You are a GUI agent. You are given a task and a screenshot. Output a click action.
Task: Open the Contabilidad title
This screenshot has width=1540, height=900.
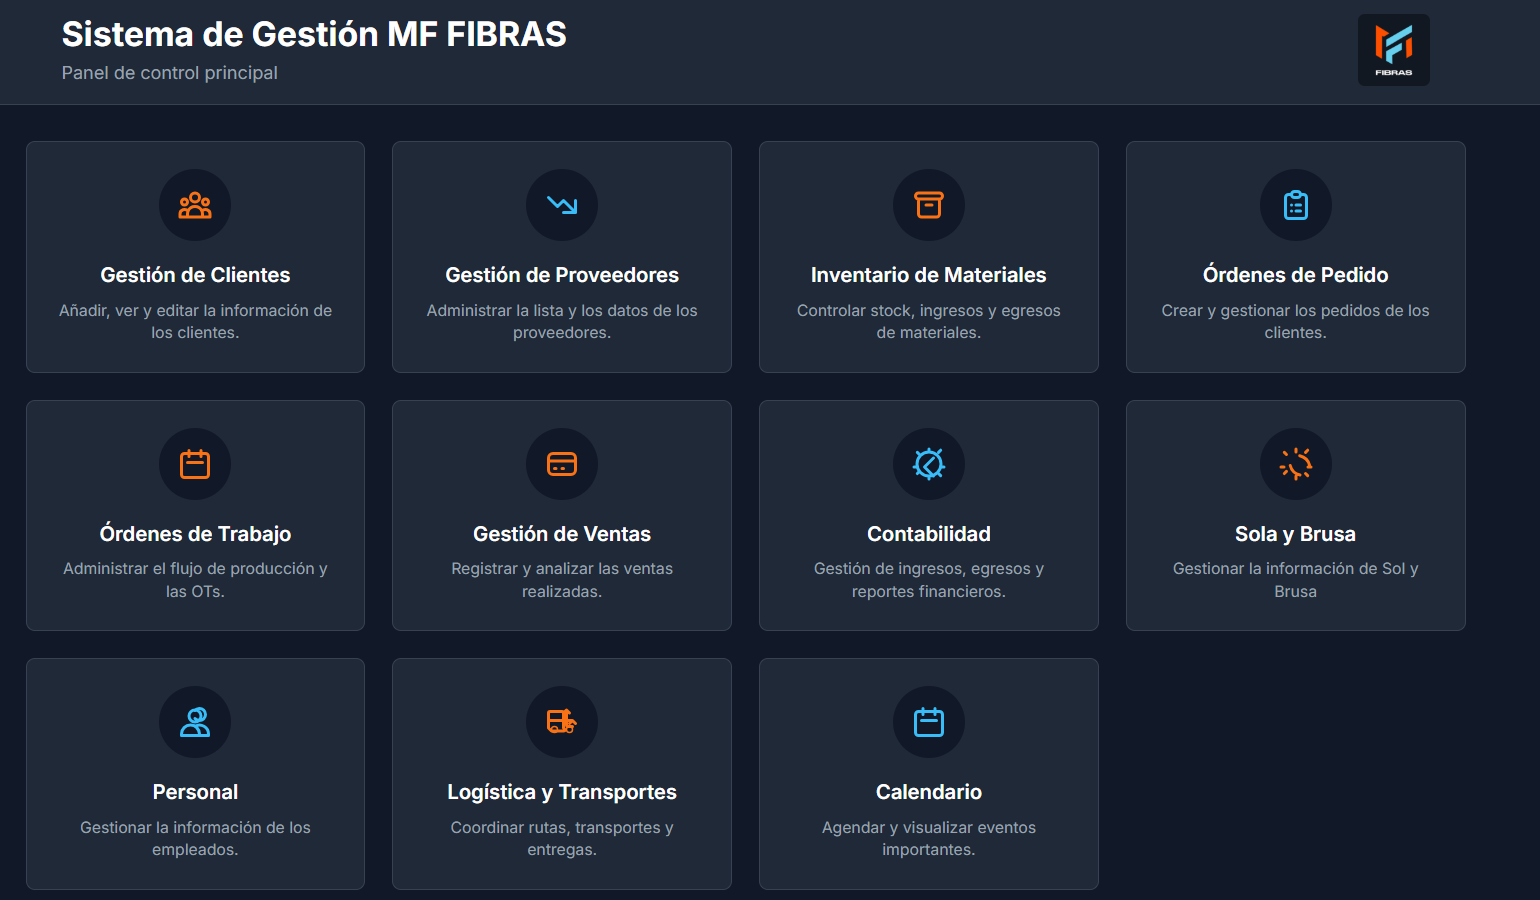929,534
